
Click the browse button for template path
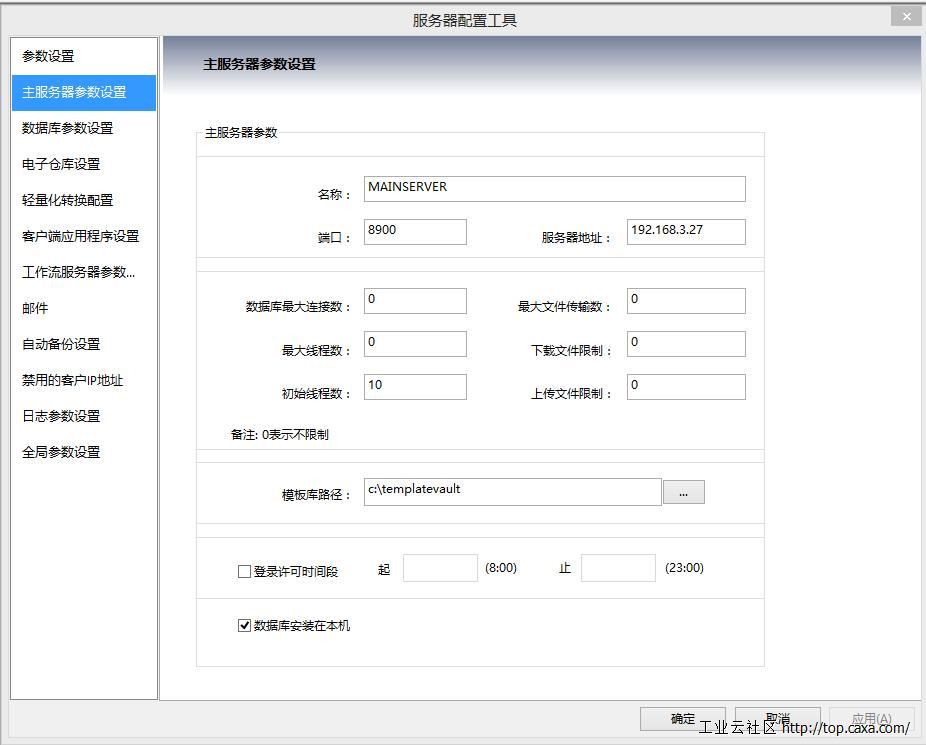[683, 492]
